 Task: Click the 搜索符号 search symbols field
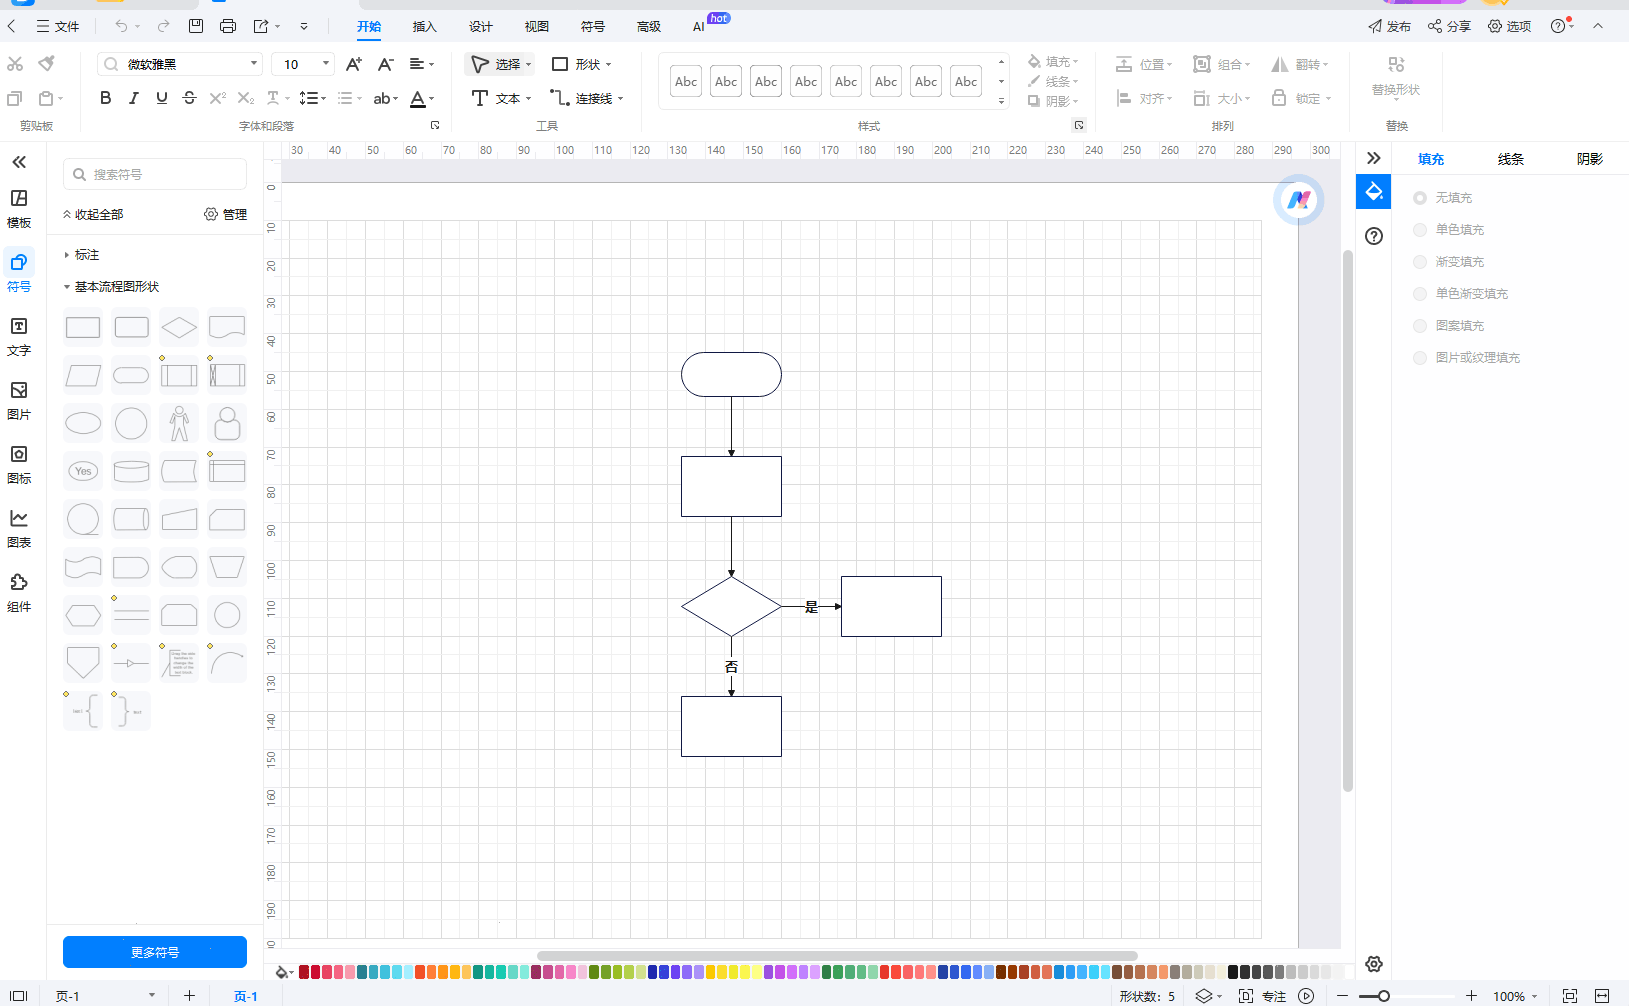tap(155, 174)
